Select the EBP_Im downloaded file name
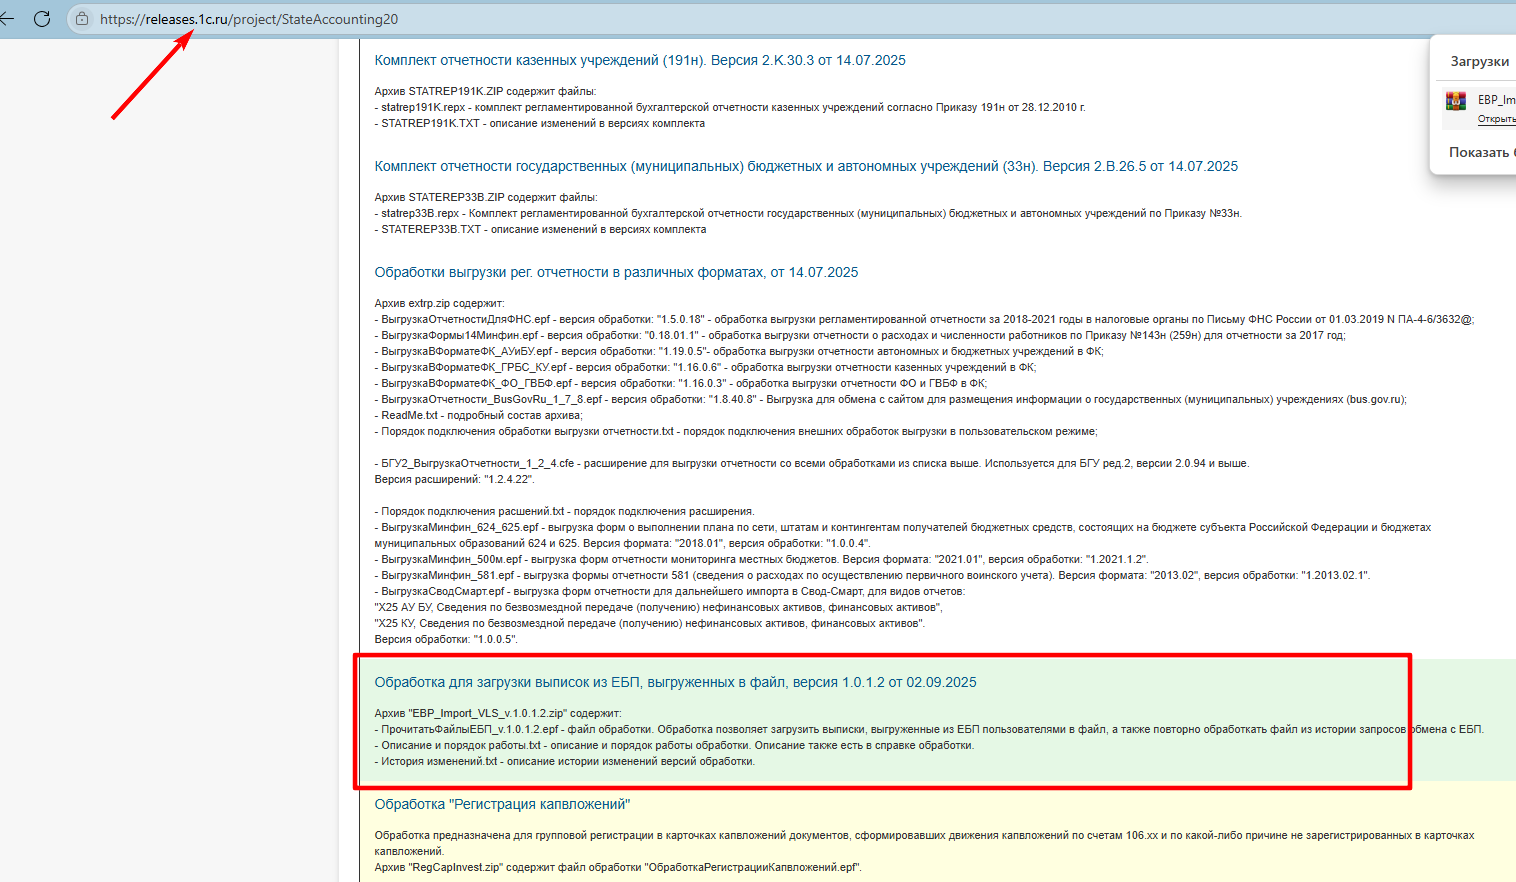This screenshot has width=1516, height=882. pyautogui.click(x=1496, y=100)
